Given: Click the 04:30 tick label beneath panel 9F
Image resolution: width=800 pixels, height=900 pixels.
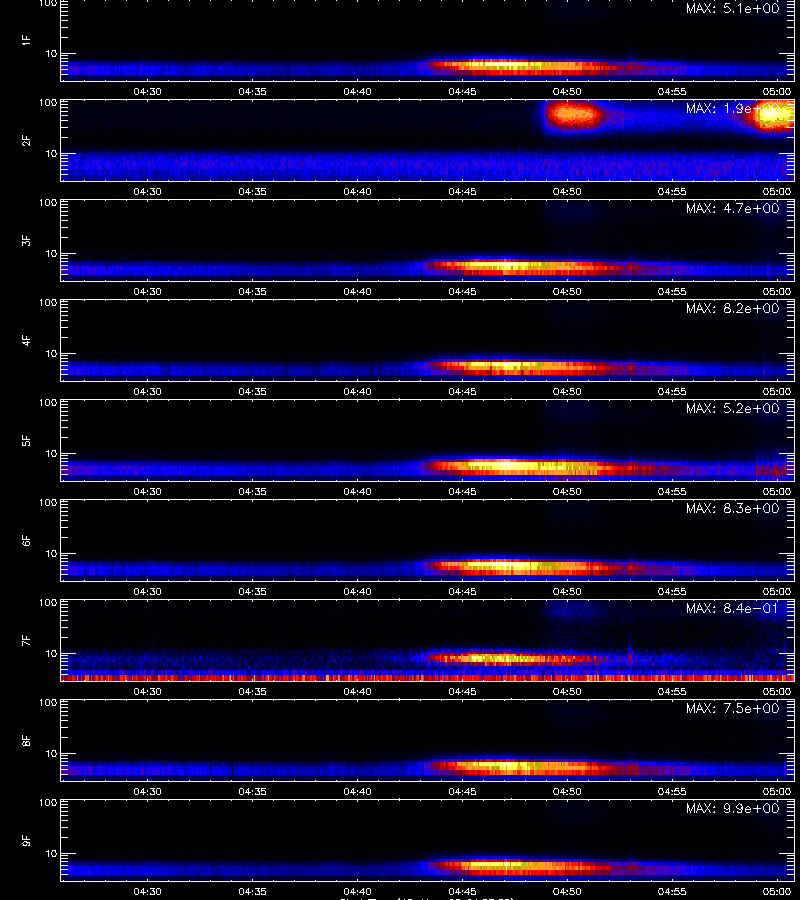Looking at the screenshot, I should point(147,891).
